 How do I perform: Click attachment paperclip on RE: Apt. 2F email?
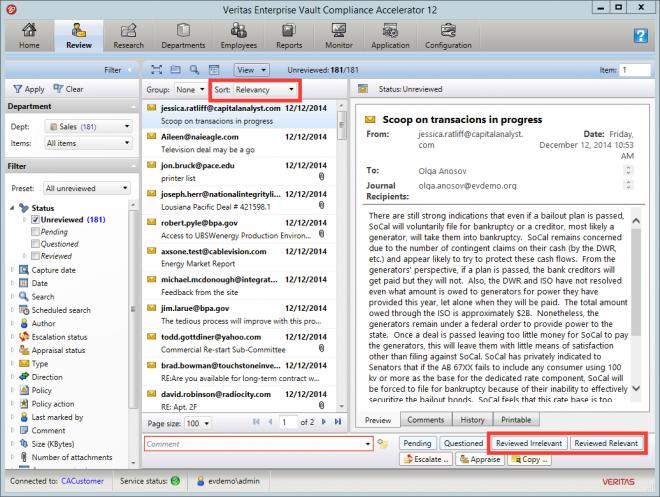[x=322, y=405]
